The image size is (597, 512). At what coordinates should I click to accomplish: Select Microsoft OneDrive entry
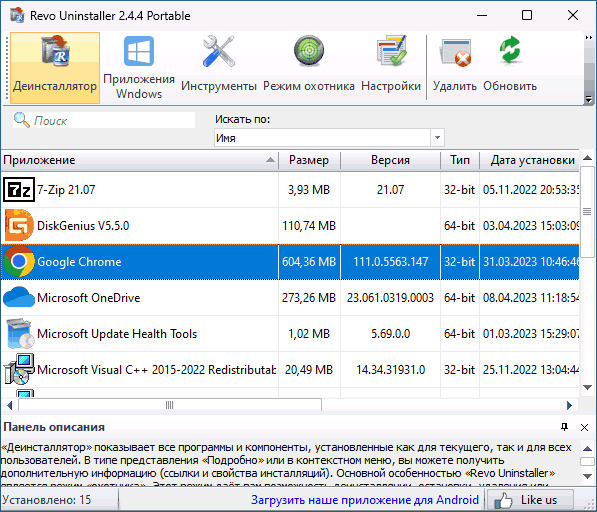290,298
